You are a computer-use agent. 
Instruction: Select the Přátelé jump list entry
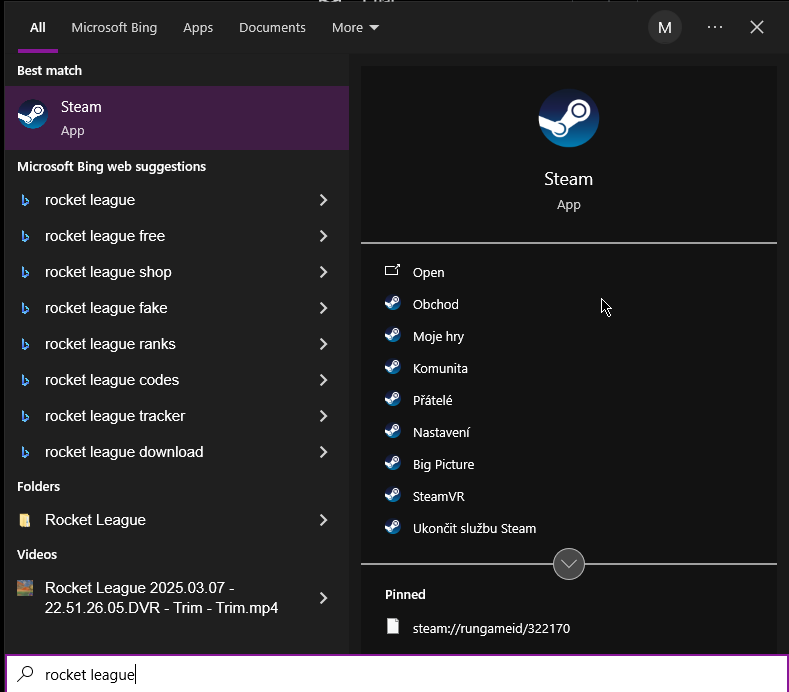(x=432, y=400)
